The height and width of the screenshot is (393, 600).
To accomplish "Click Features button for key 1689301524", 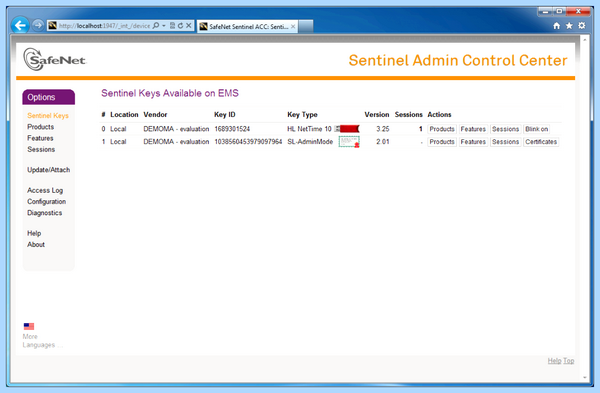I will click(x=473, y=129).
